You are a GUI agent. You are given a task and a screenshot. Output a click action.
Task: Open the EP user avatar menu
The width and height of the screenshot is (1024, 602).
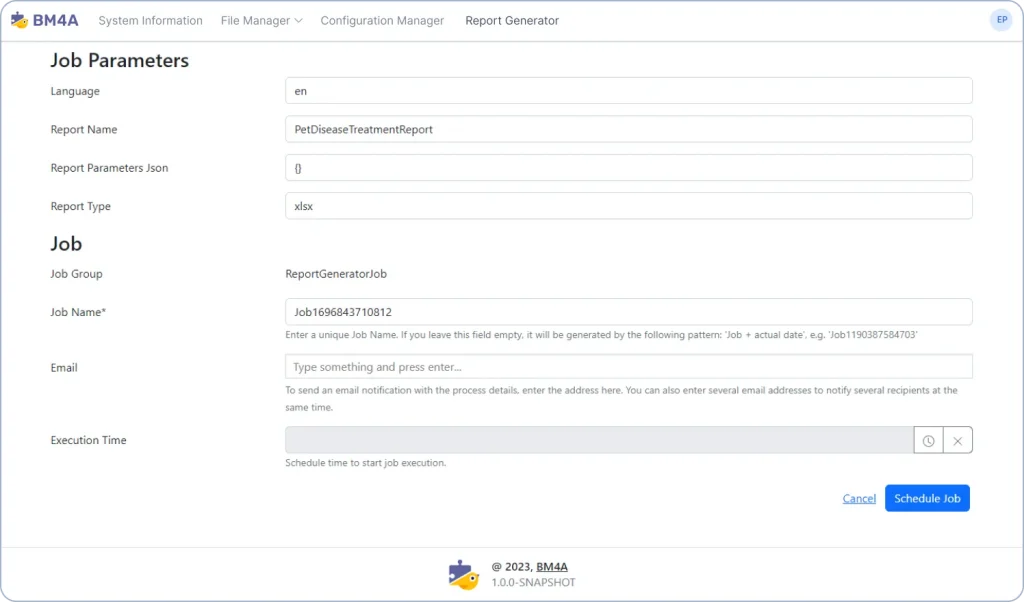click(1001, 20)
